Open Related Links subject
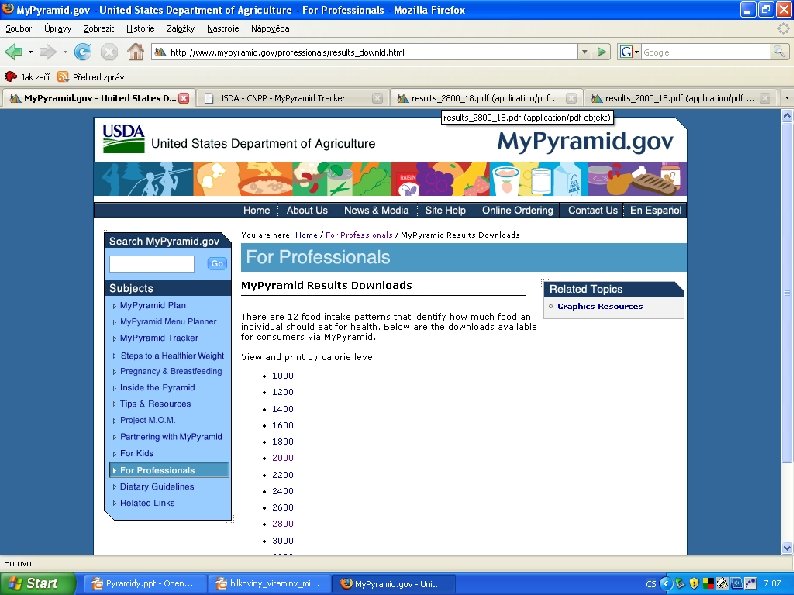Screen dimensions: 794x595 point(147,503)
